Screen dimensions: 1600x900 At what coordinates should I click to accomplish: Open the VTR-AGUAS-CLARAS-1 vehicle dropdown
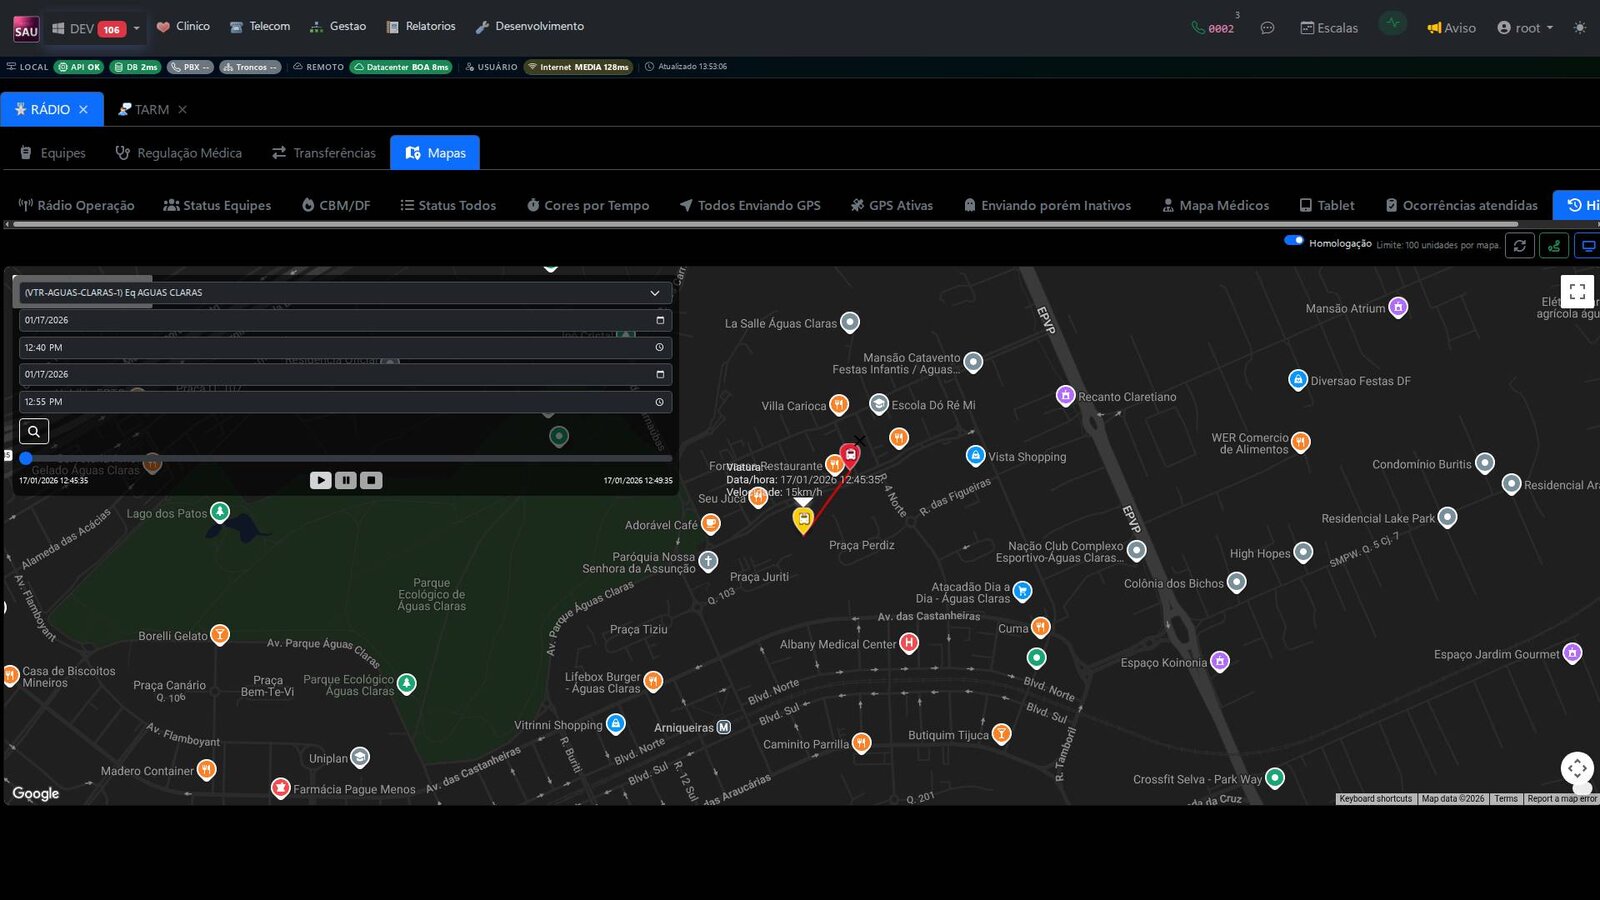[345, 293]
